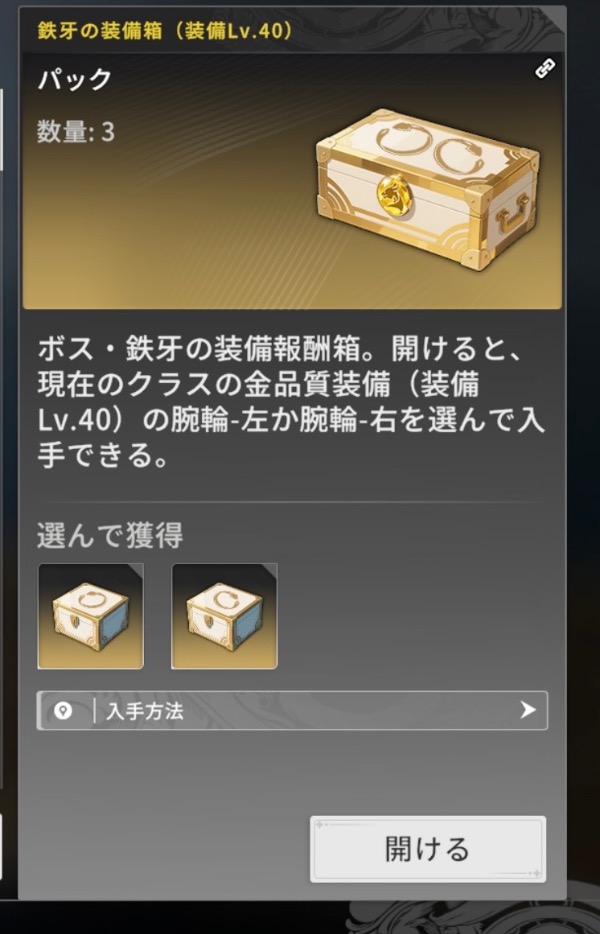
Task: Select the right bracelet box reward
Action: pyautogui.click(x=224, y=616)
